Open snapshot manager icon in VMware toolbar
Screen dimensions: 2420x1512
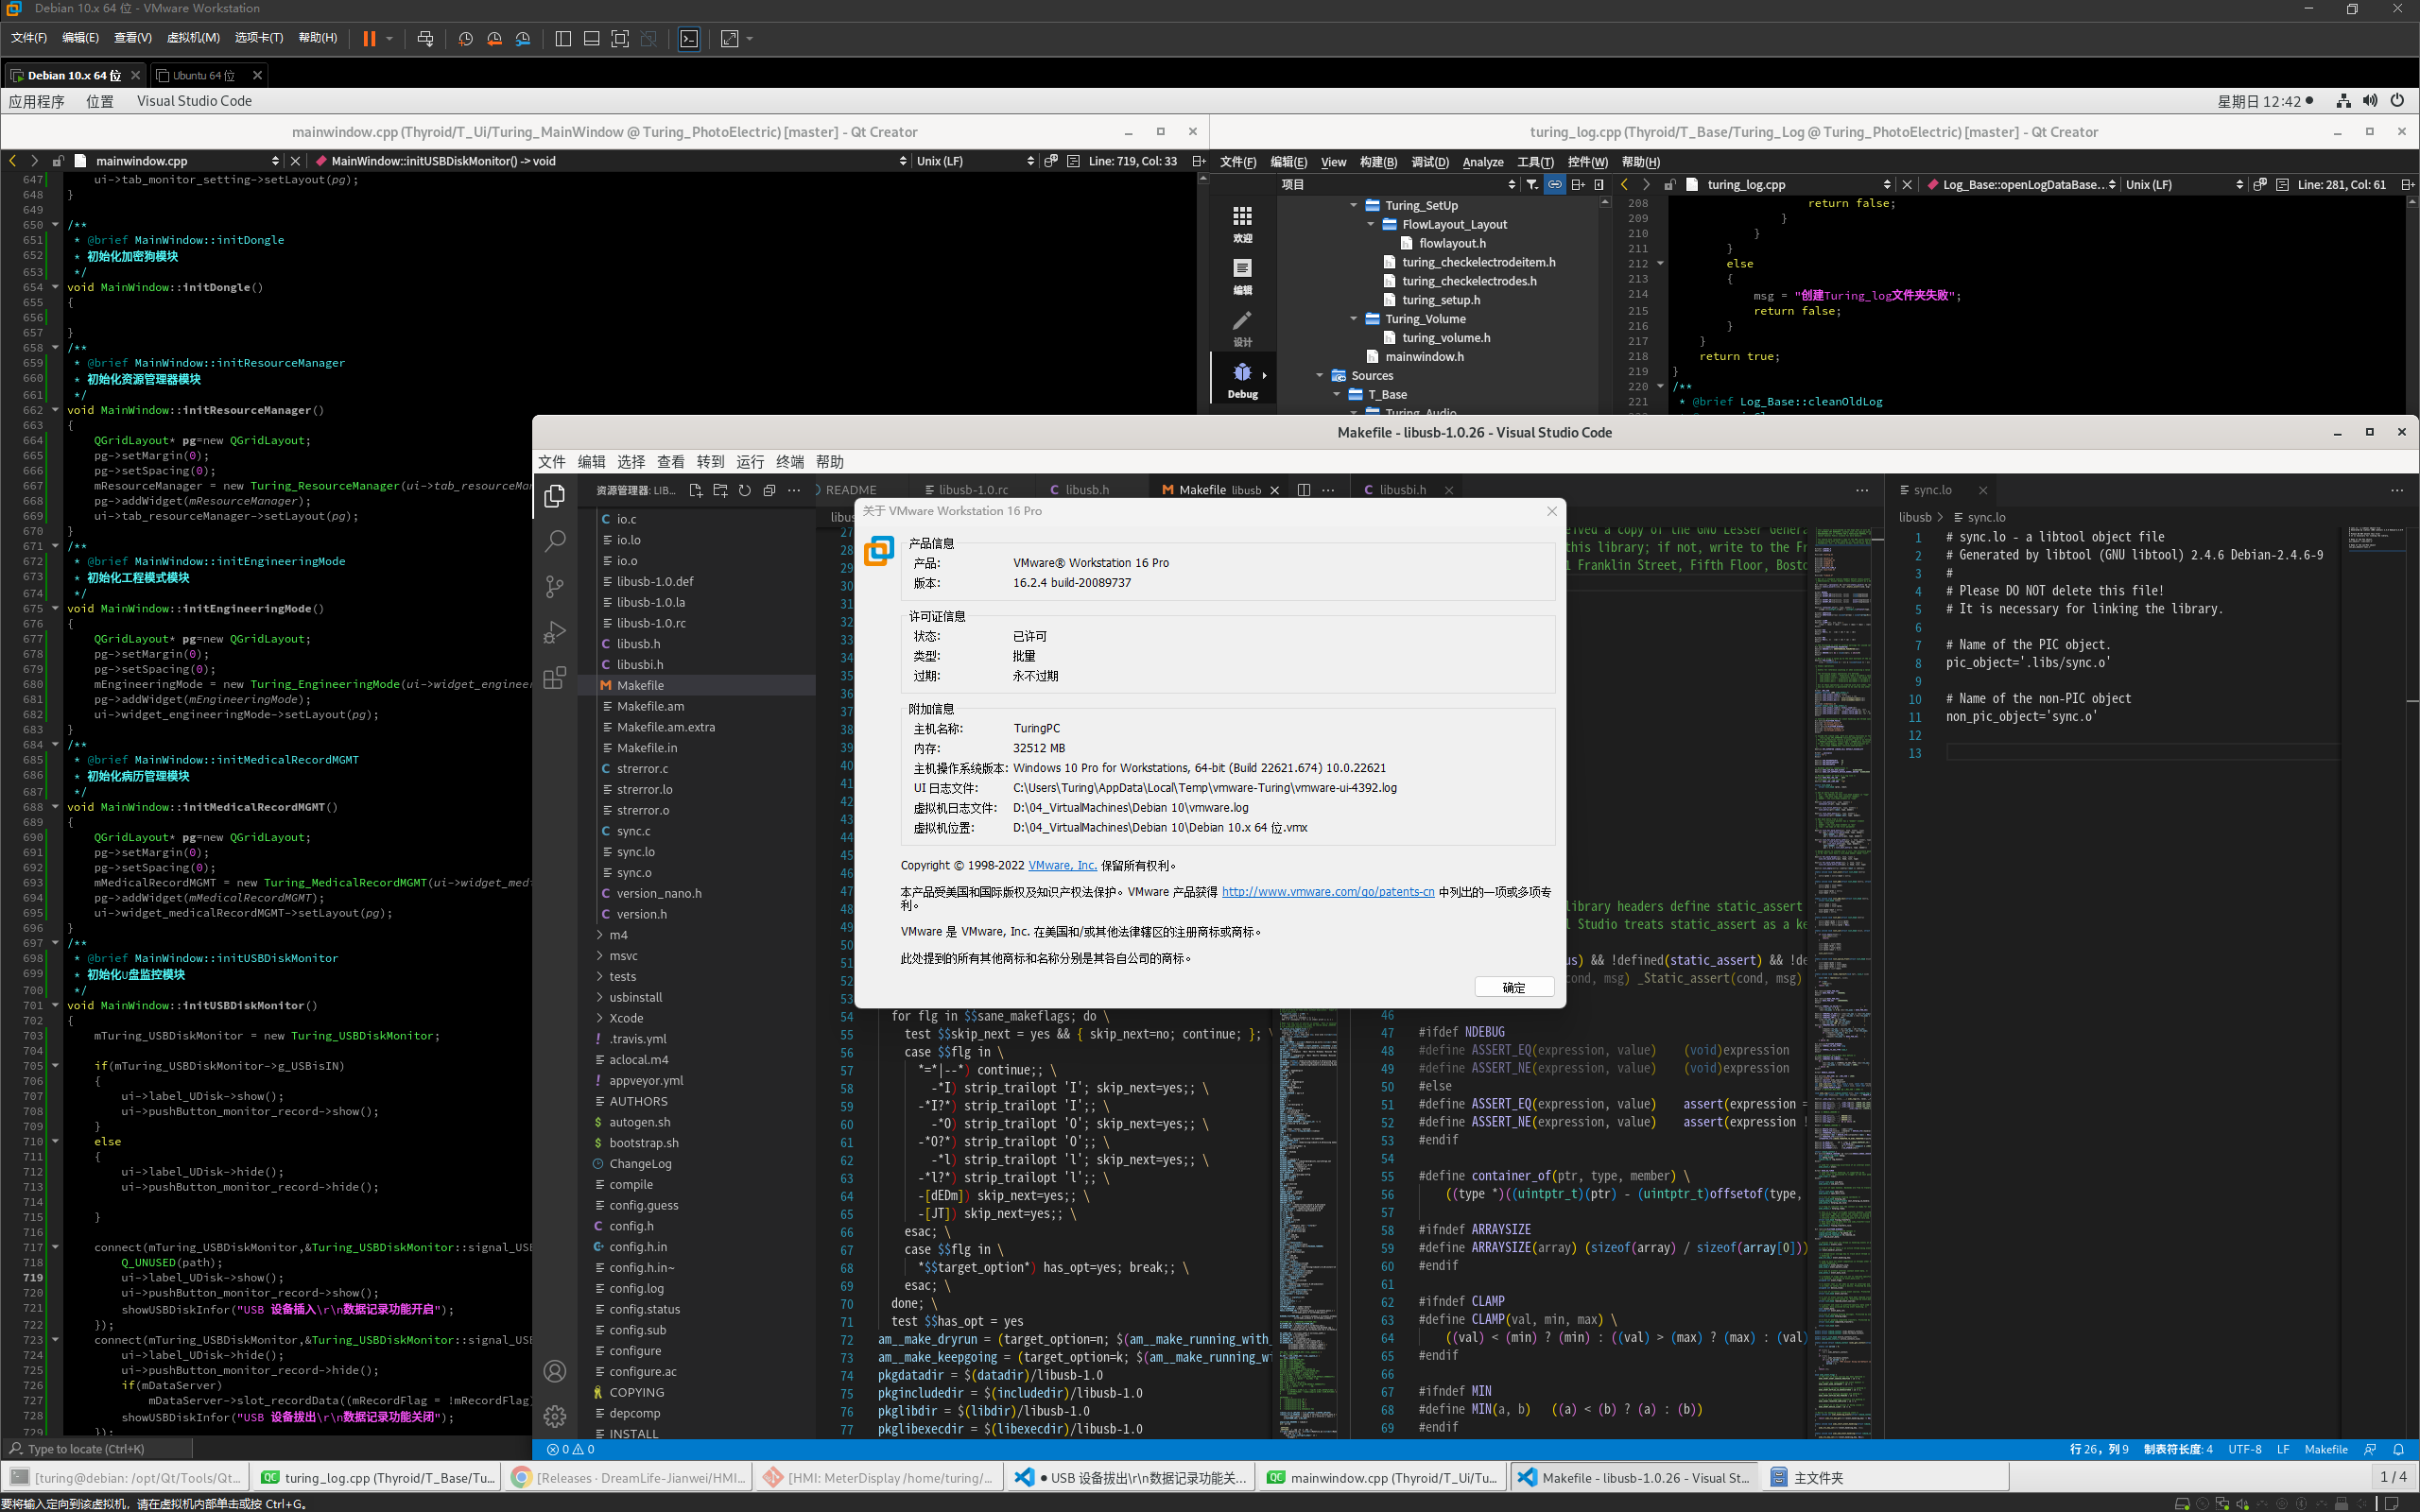[523, 38]
